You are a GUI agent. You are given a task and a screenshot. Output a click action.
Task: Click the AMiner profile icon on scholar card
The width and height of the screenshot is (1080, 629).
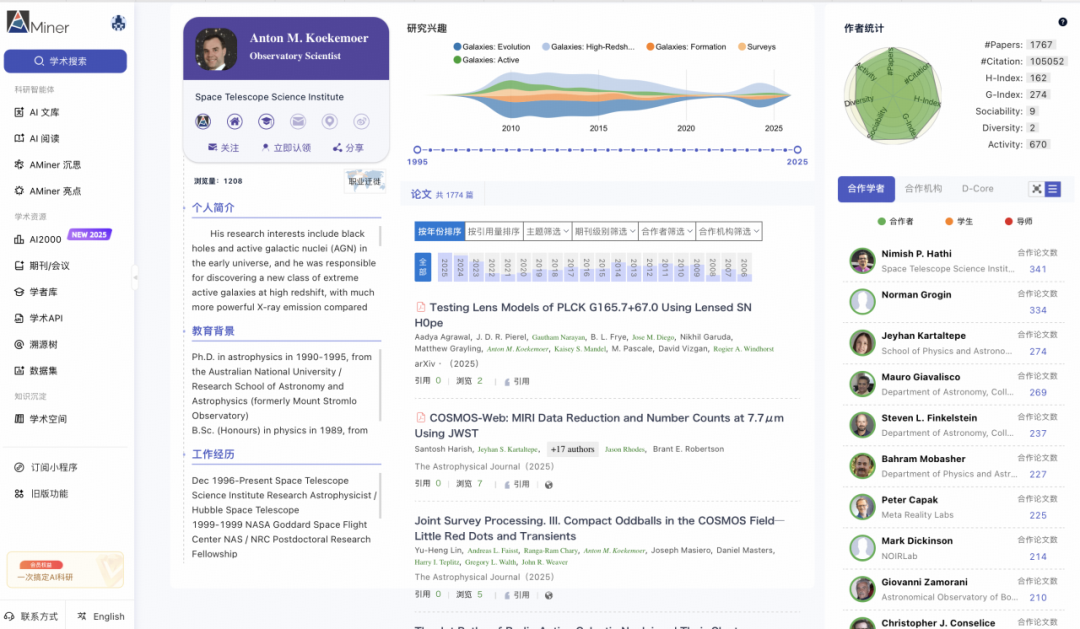pos(203,122)
